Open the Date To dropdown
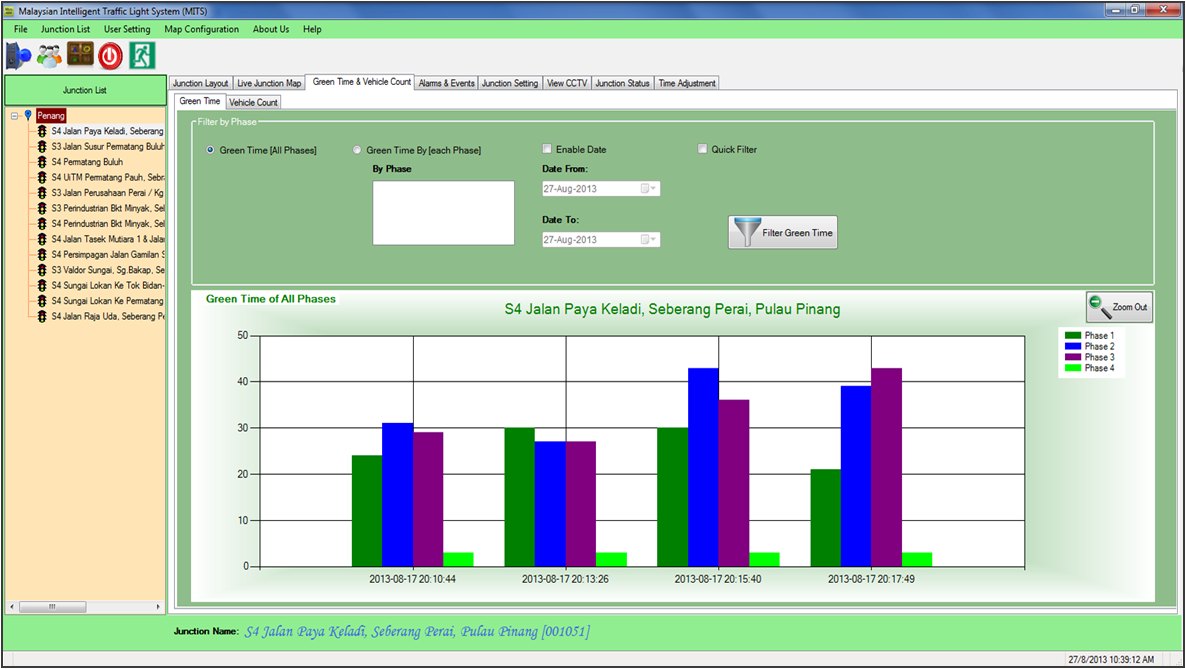 (650, 240)
